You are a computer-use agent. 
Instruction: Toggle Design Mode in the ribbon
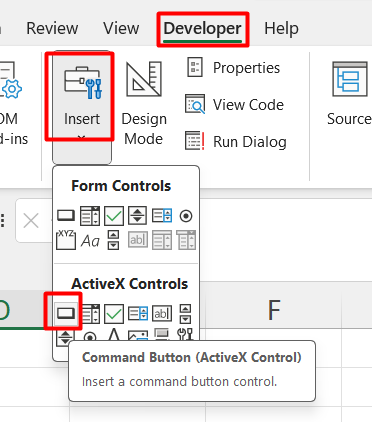[144, 104]
